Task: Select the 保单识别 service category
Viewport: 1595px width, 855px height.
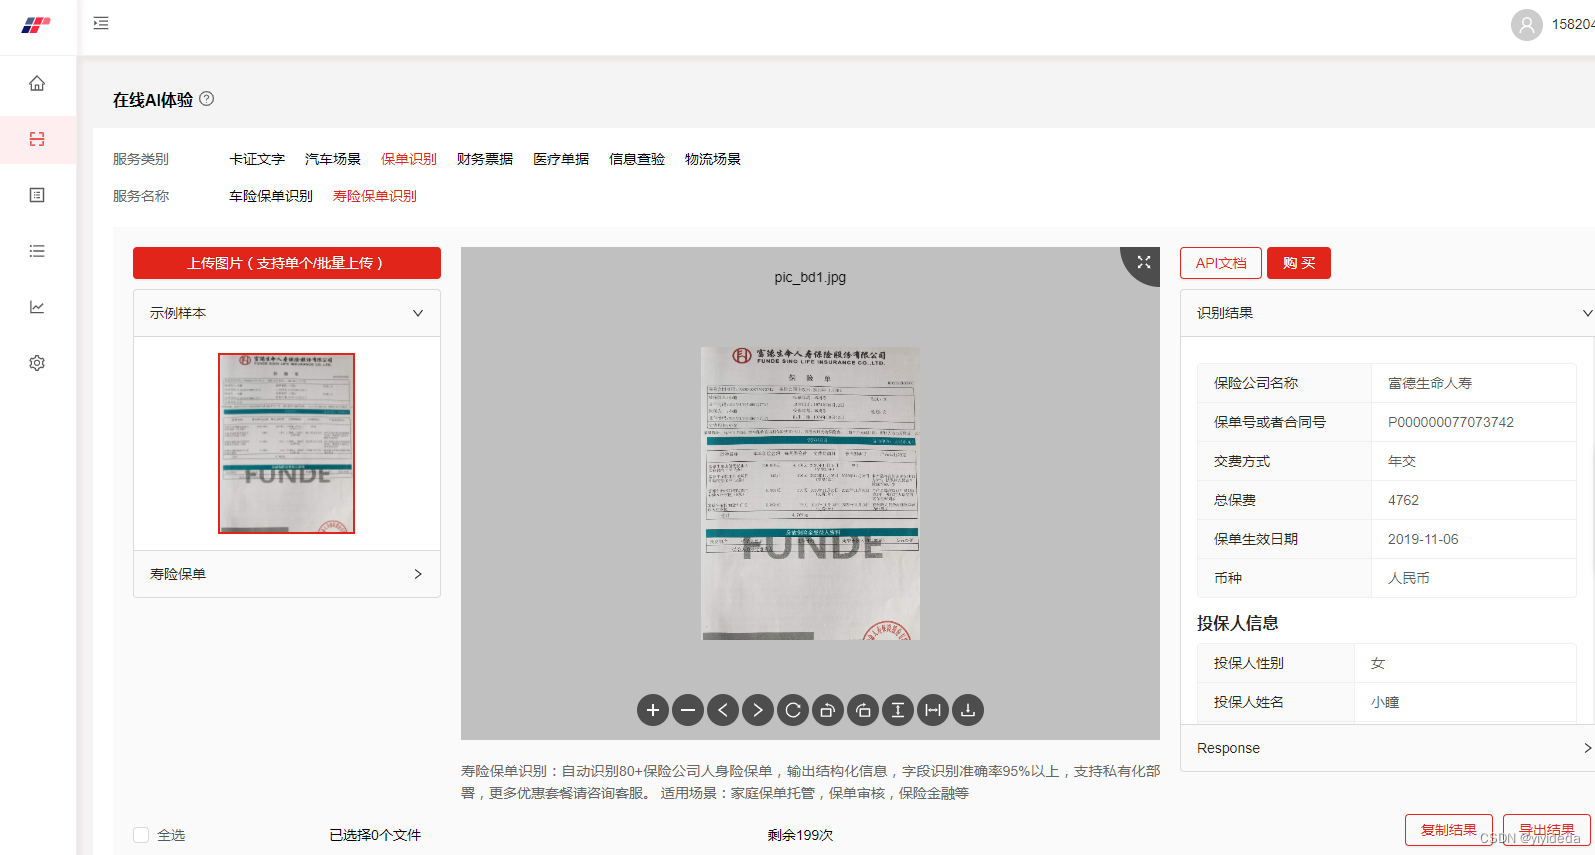Action: tap(409, 159)
